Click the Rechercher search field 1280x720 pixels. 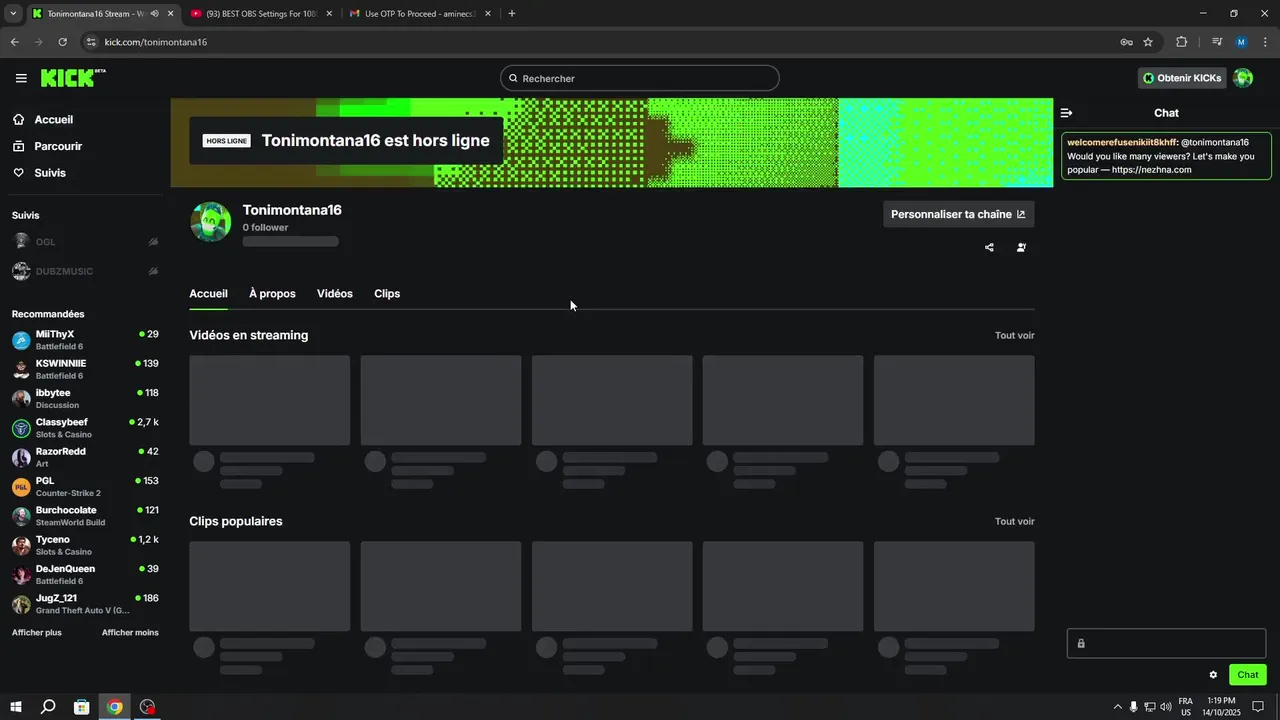[x=640, y=78]
